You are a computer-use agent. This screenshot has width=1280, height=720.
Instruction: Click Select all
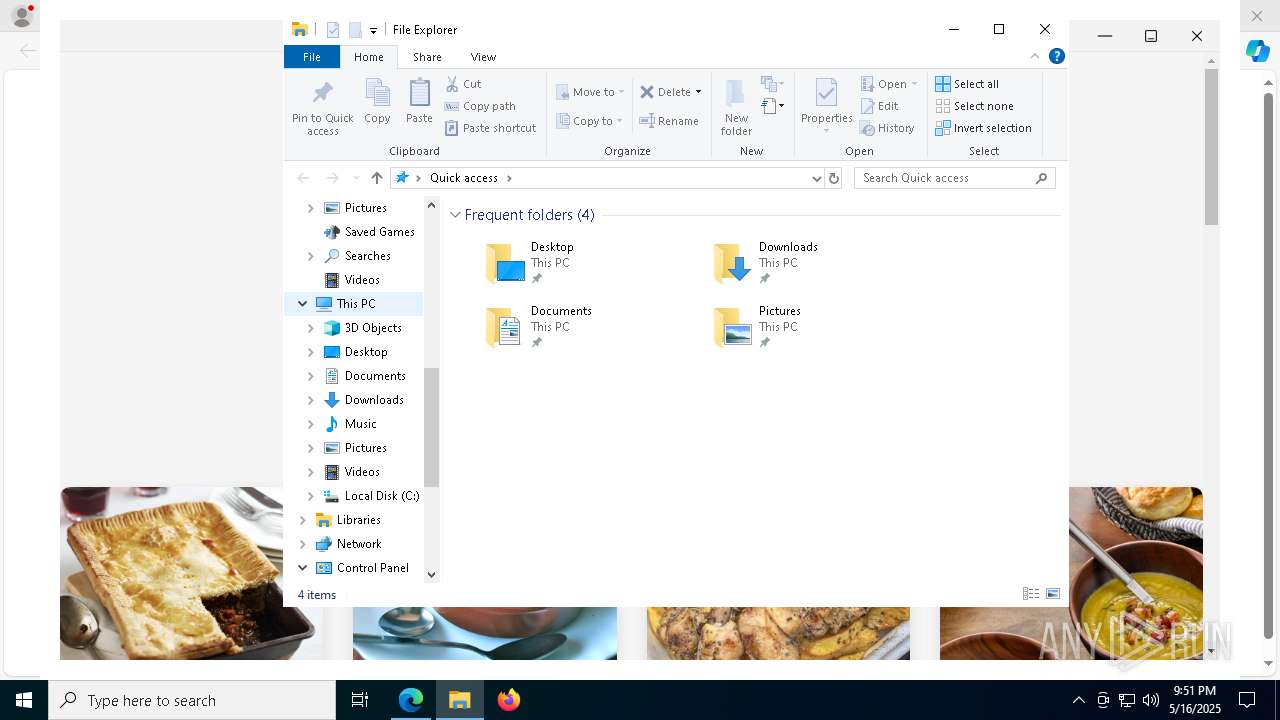pyautogui.click(x=967, y=84)
